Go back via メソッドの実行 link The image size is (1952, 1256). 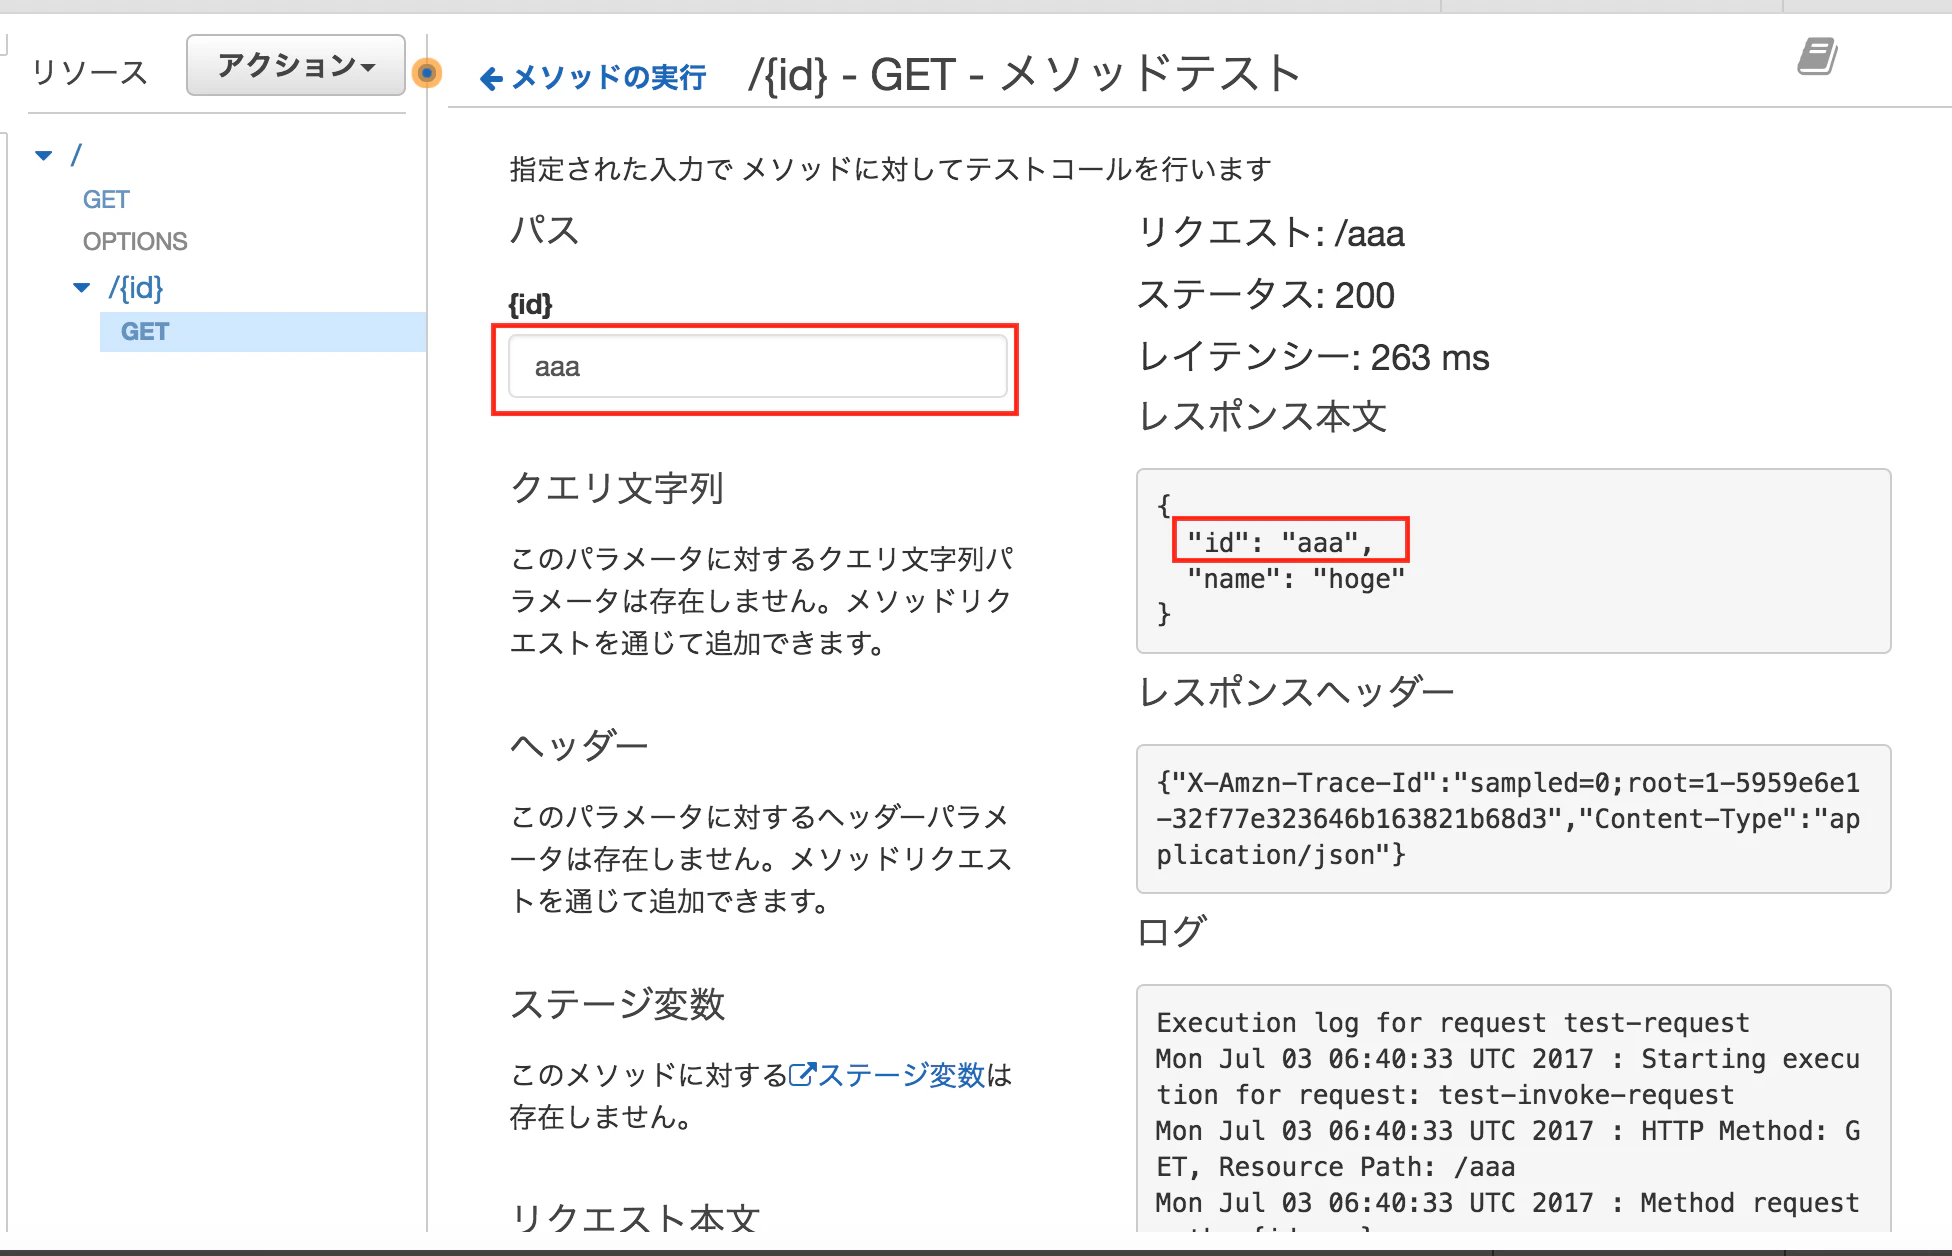point(608,77)
